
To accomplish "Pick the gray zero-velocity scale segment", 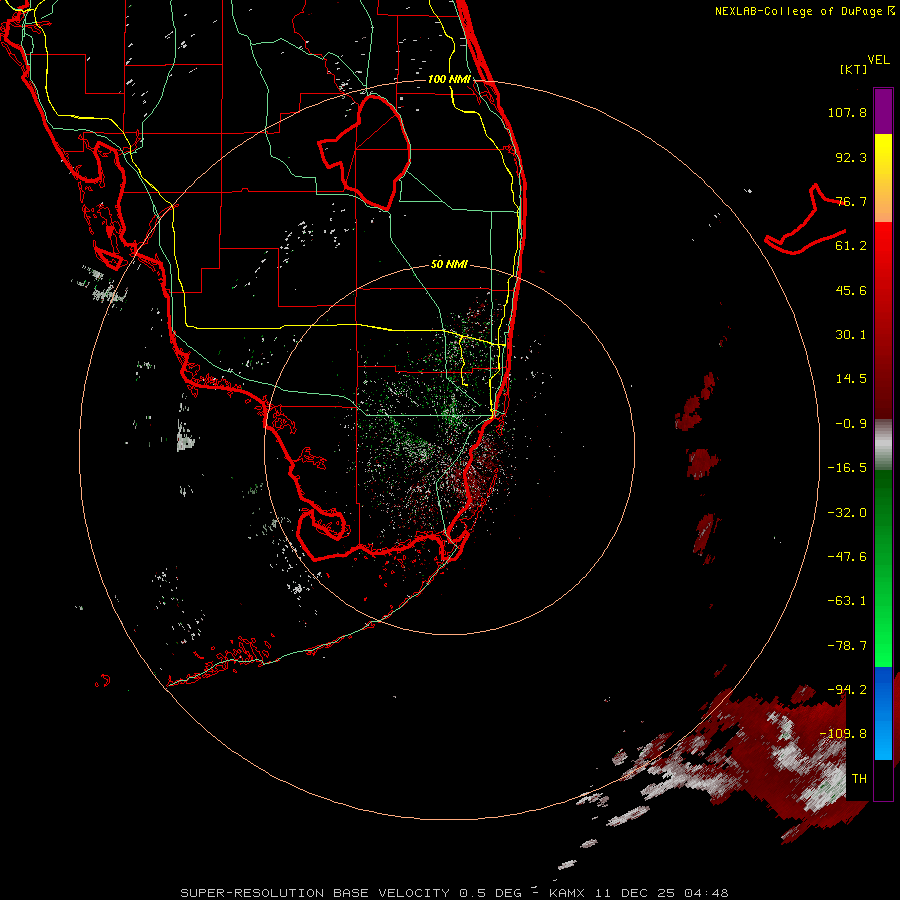I will click(883, 445).
